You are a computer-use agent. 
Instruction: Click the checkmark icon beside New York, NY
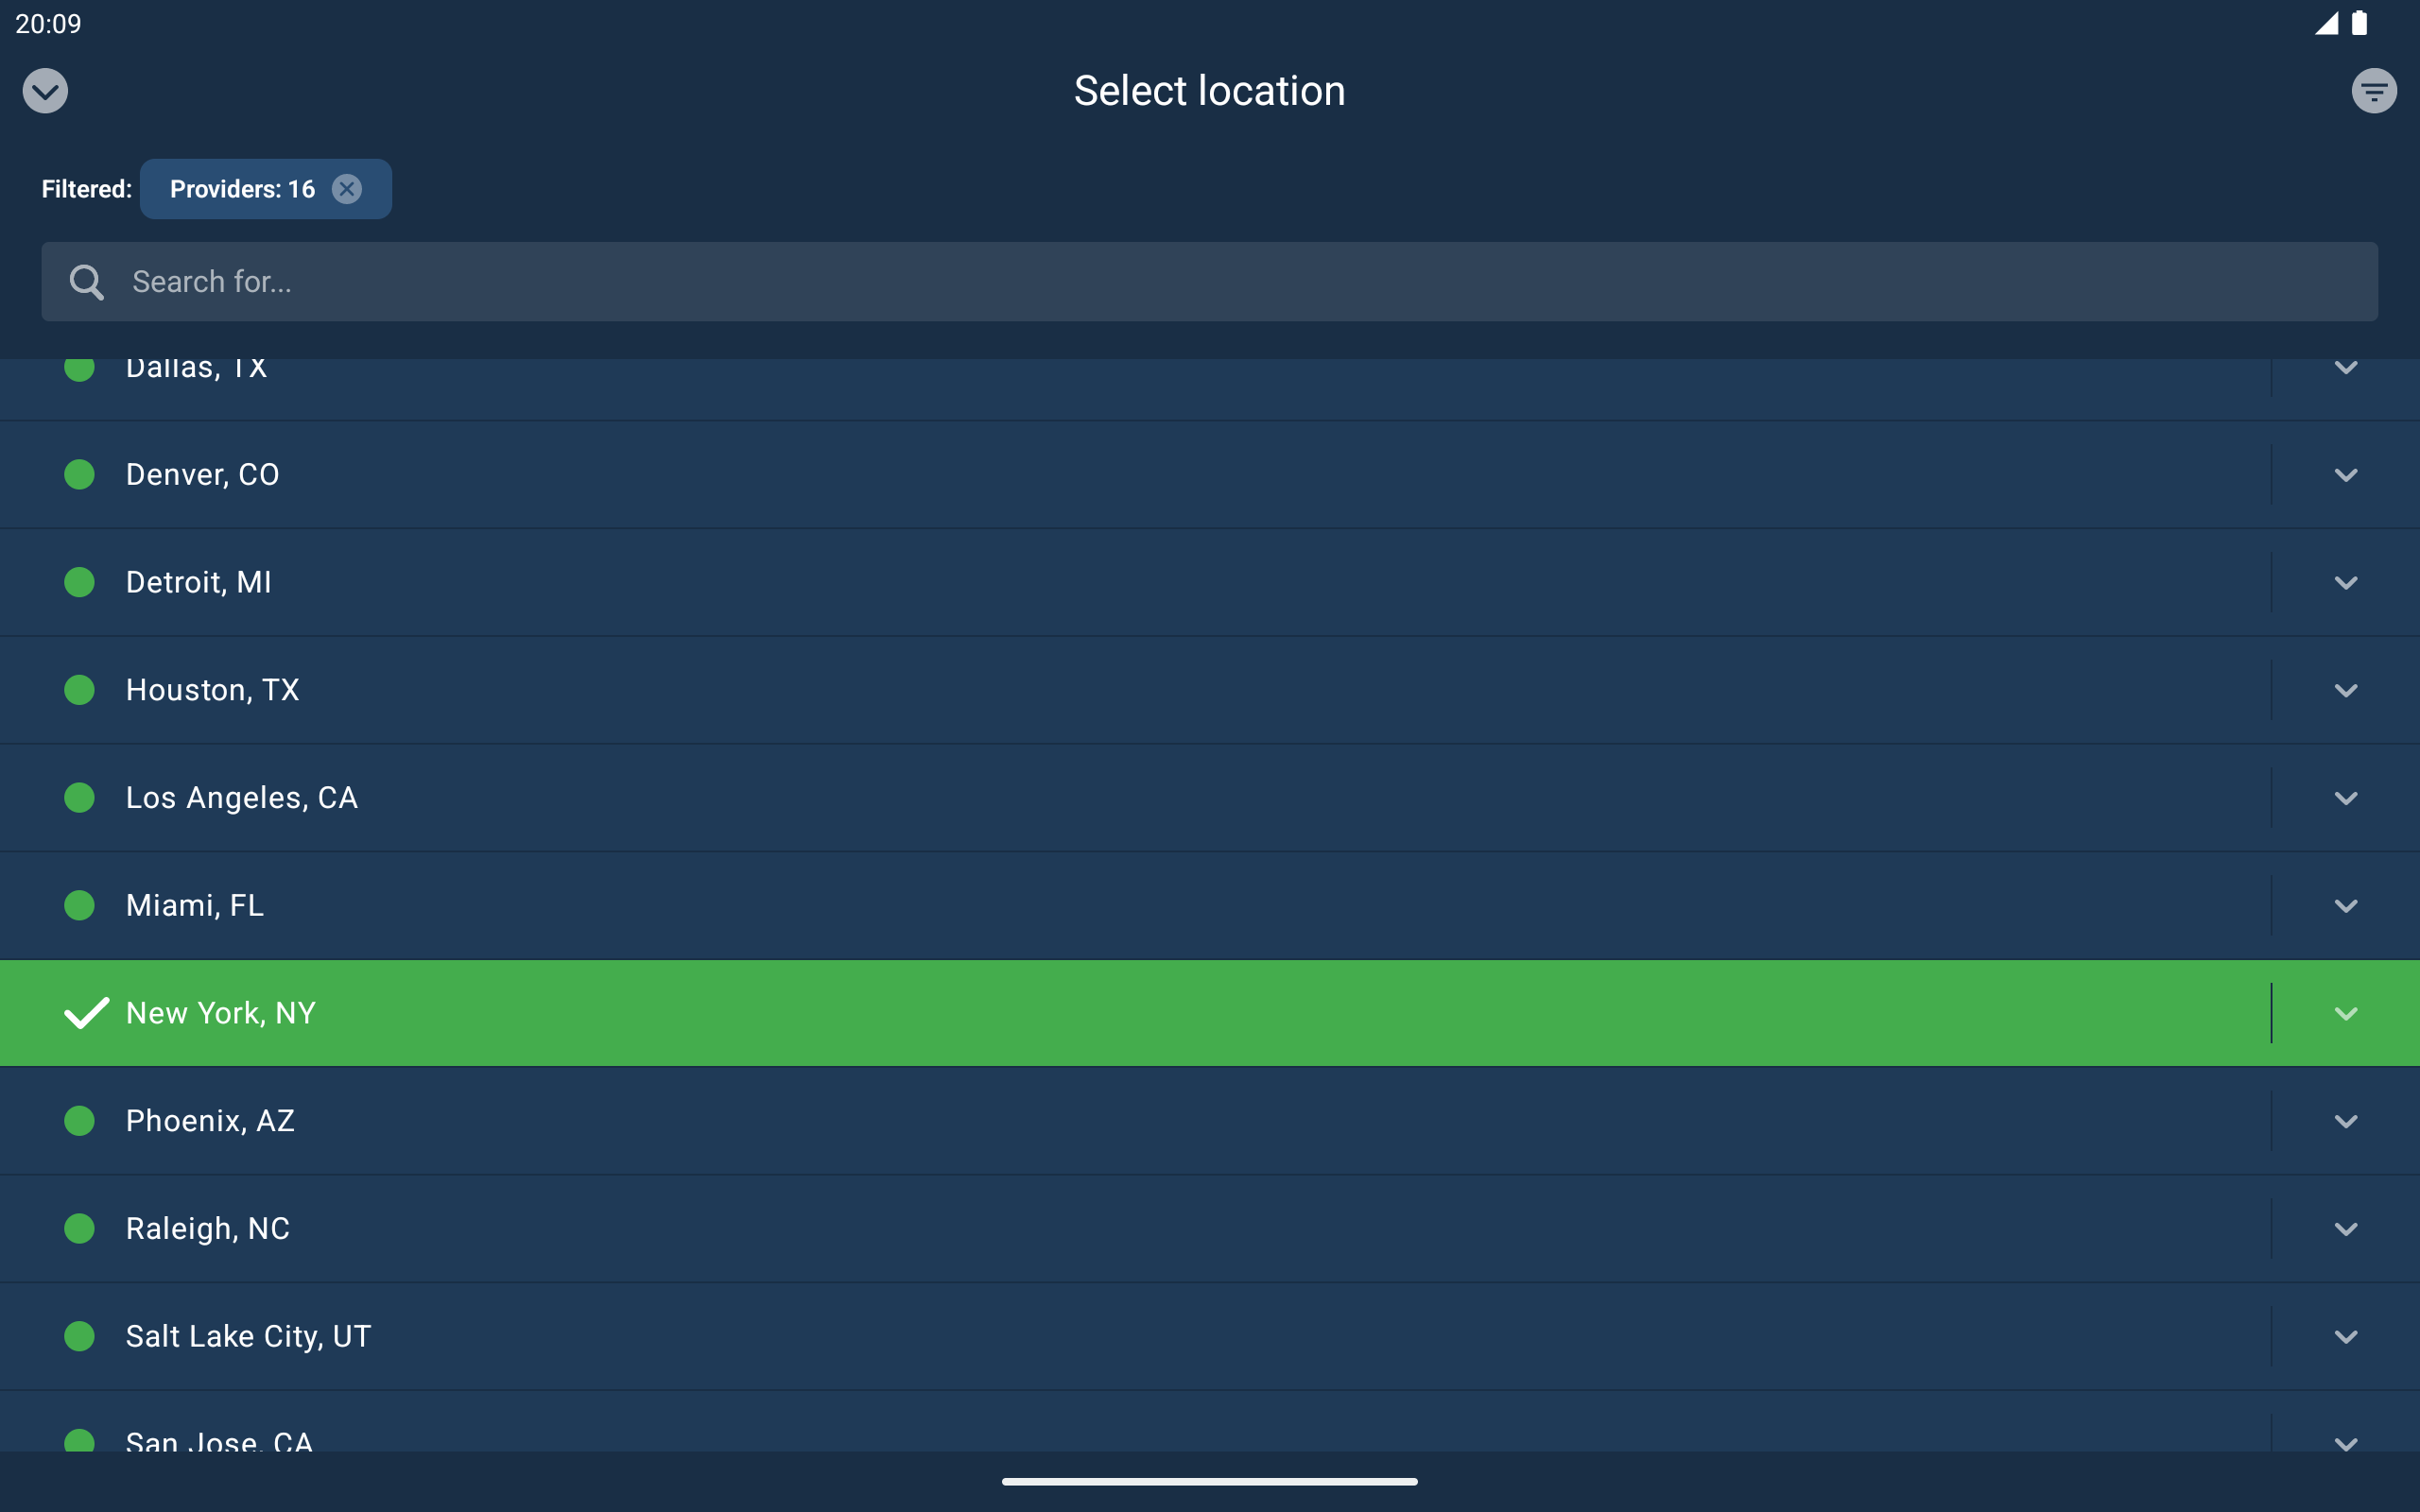(x=85, y=1013)
